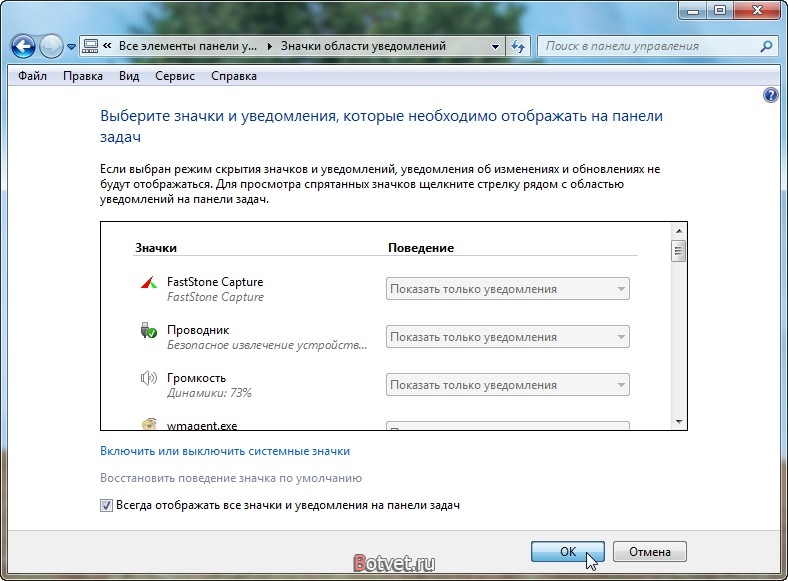788x581 pixels.
Task: Click the Громкость speaker icon
Action: (148, 379)
